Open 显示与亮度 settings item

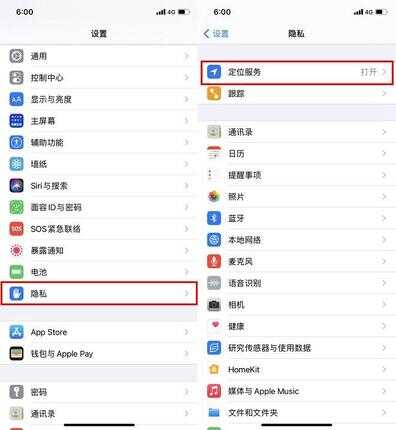(99, 99)
